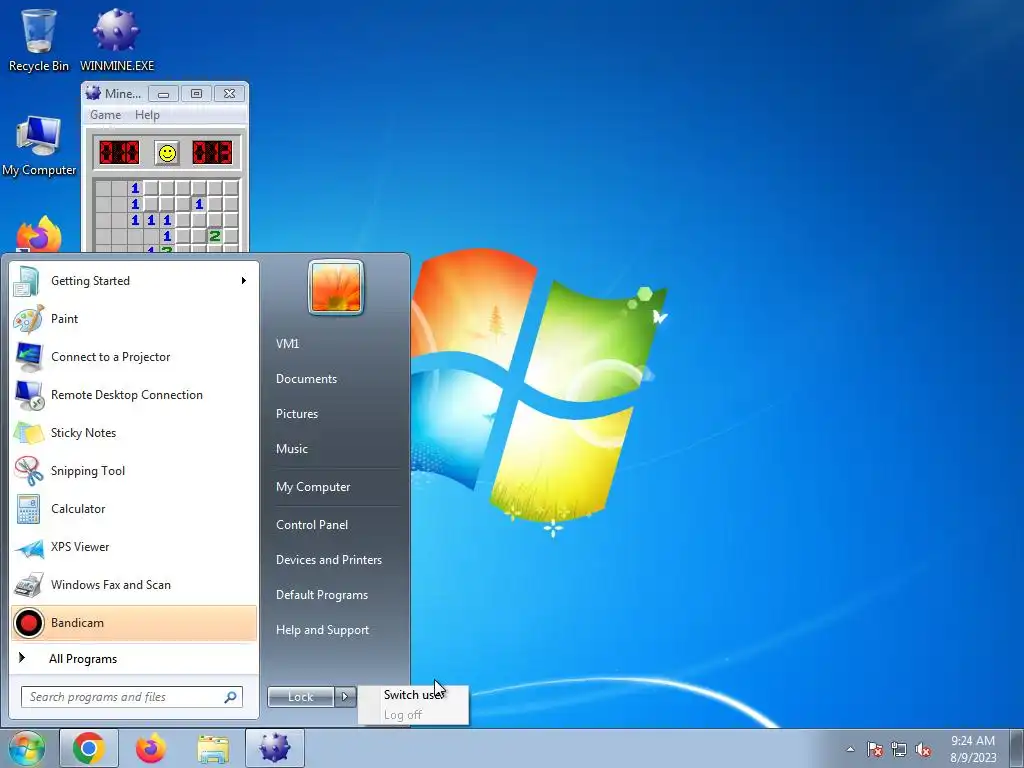This screenshot has width=1024, height=768.
Task: Click the Bandicam label in Start menu
Action: tap(77, 623)
